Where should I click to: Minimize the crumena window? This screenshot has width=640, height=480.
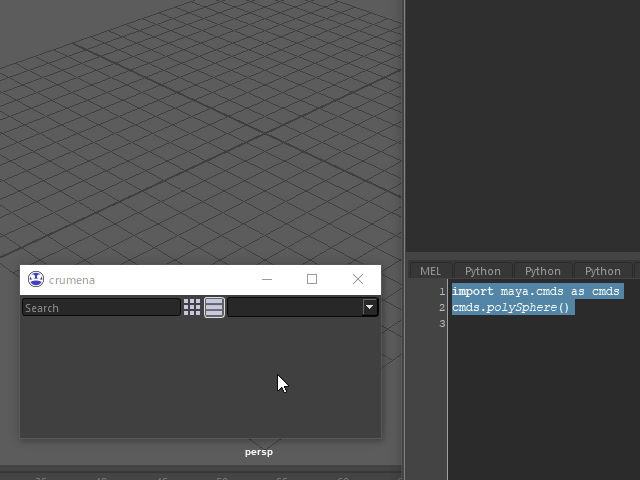click(x=267, y=280)
